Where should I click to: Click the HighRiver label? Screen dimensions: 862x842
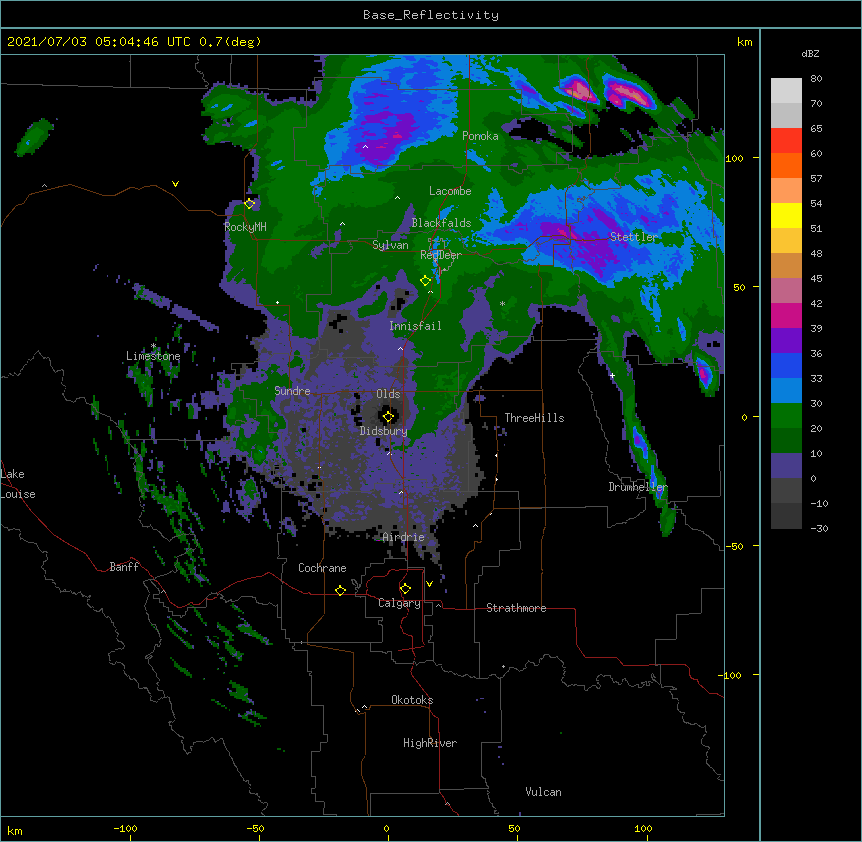click(430, 743)
